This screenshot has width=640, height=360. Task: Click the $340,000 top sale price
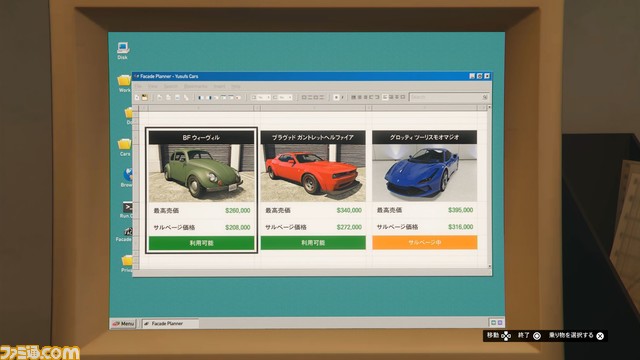349,210
